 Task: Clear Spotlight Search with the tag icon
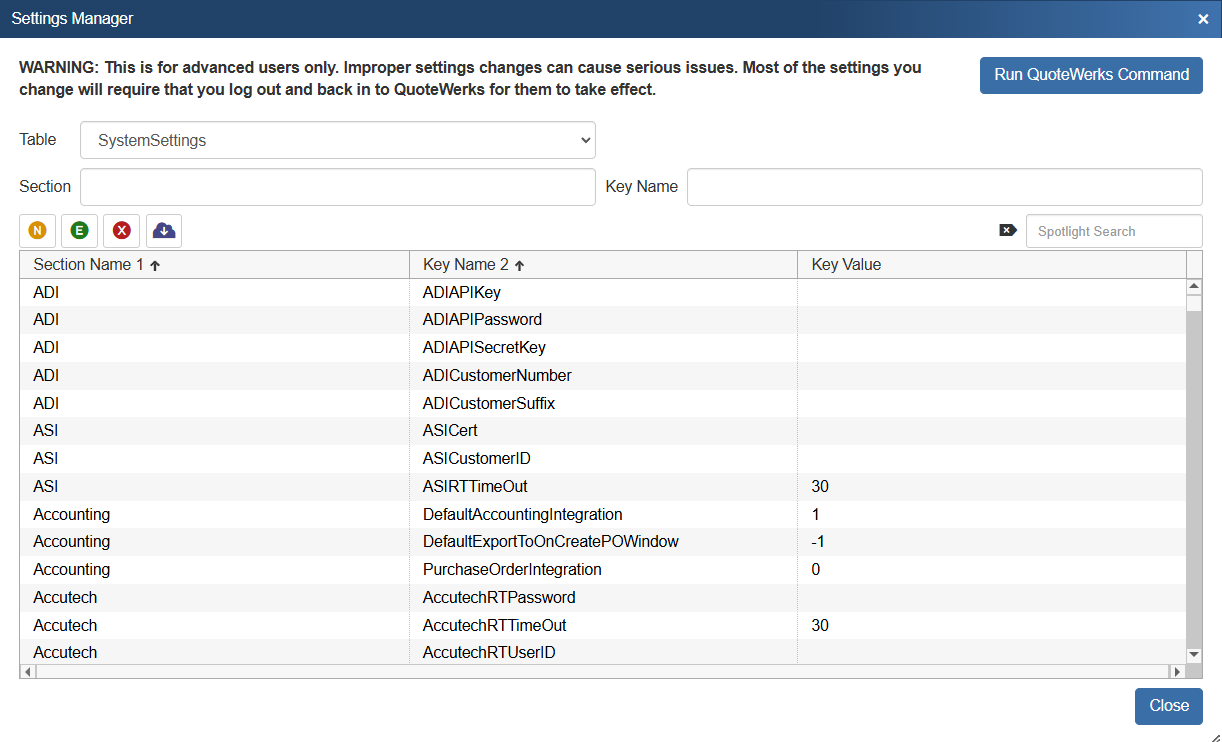pyautogui.click(x=1007, y=231)
